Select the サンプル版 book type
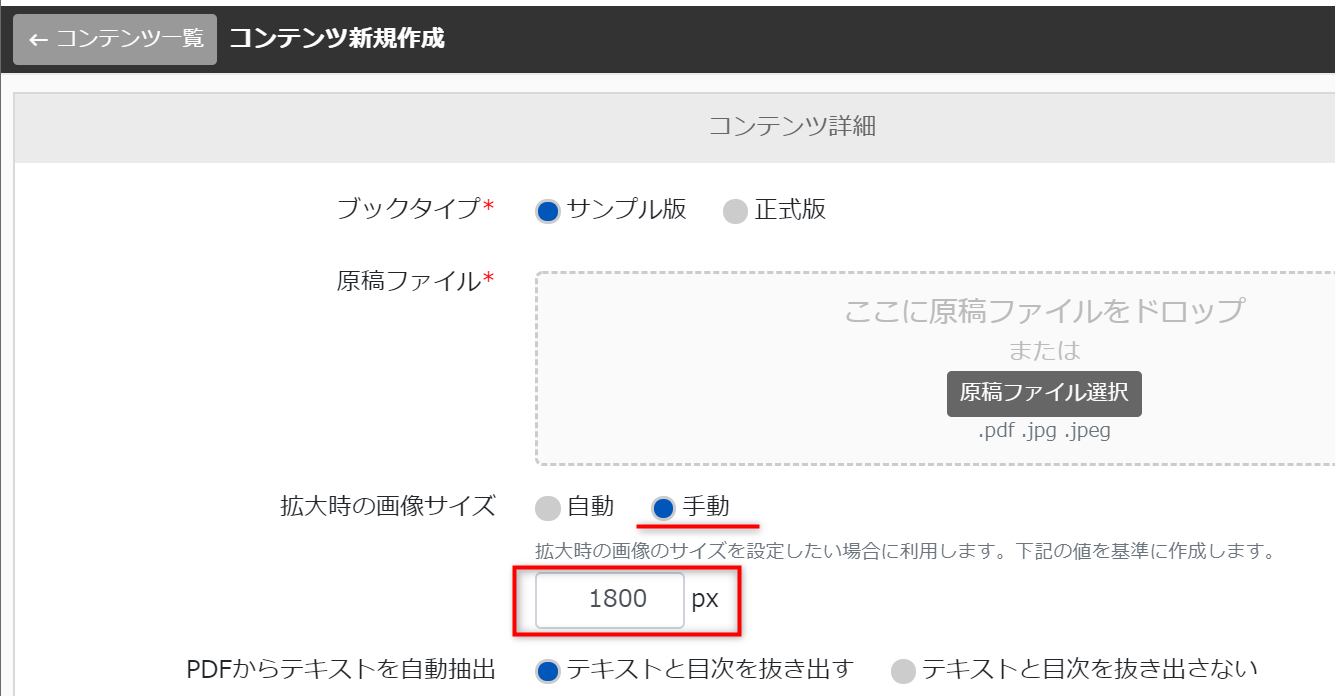This screenshot has height=696, width=1335. coord(548,211)
